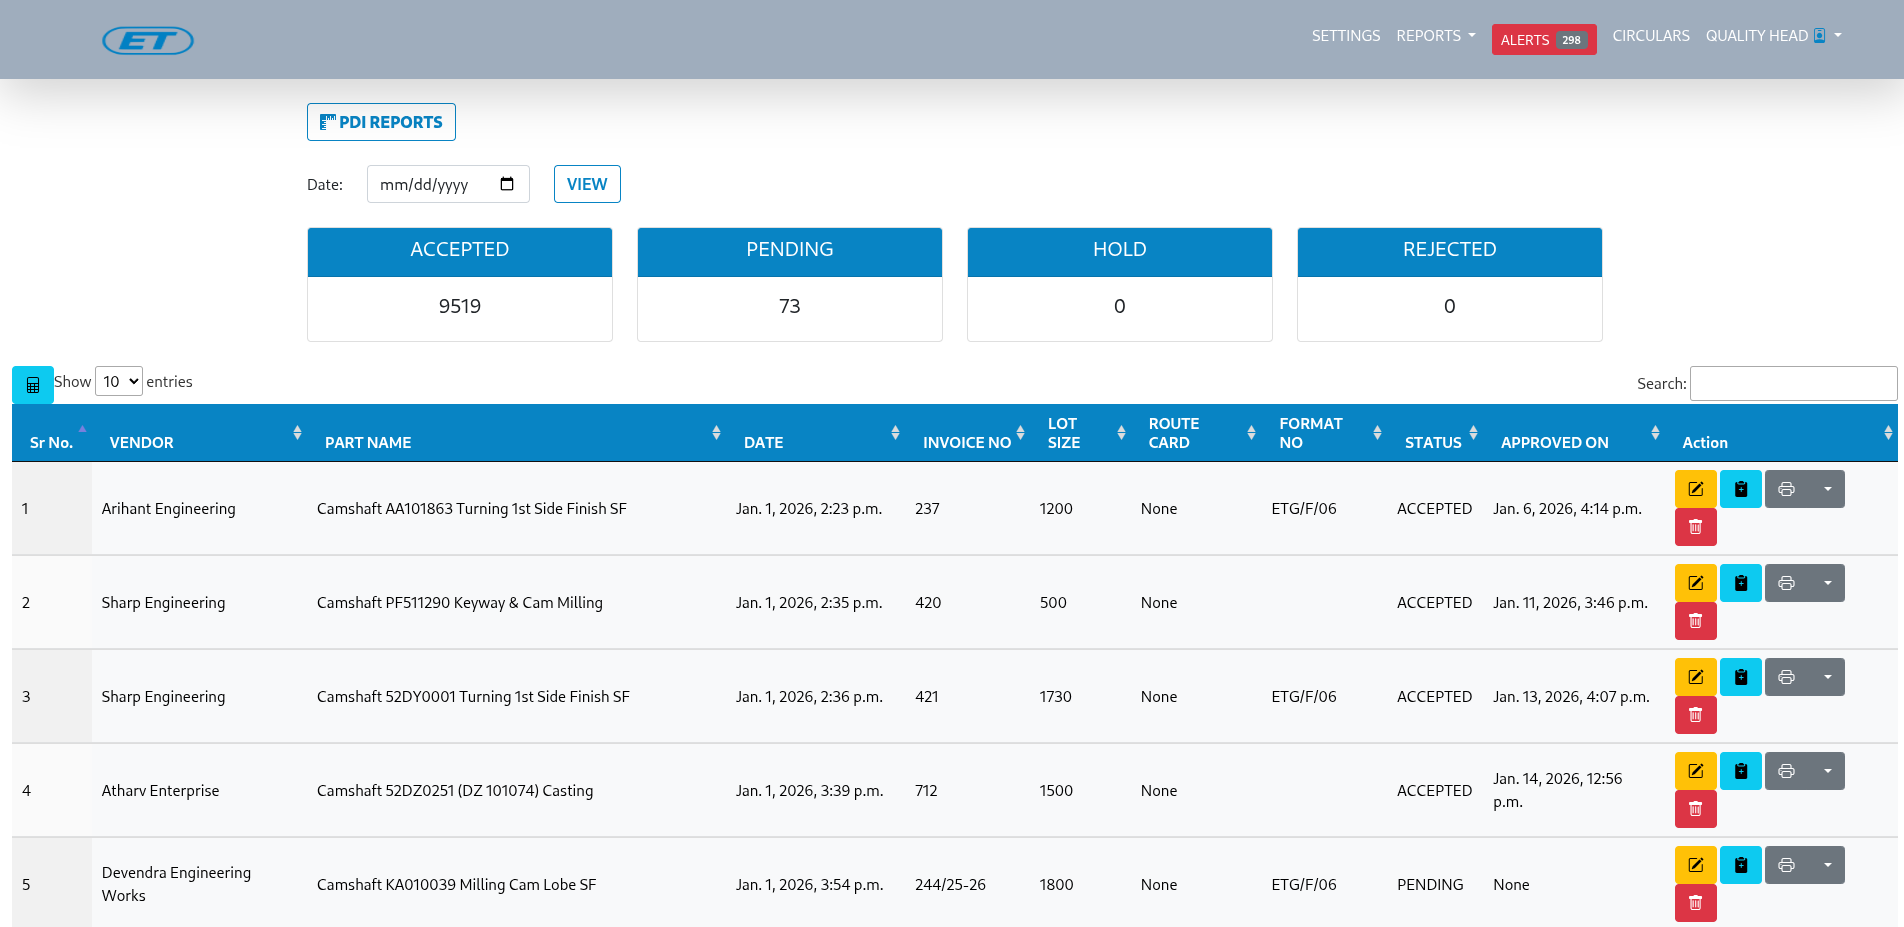The height and width of the screenshot is (927, 1904).
Task: Open clipboard icon for Devendra Engineering row
Action: pyautogui.click(x=1740, y=865)
